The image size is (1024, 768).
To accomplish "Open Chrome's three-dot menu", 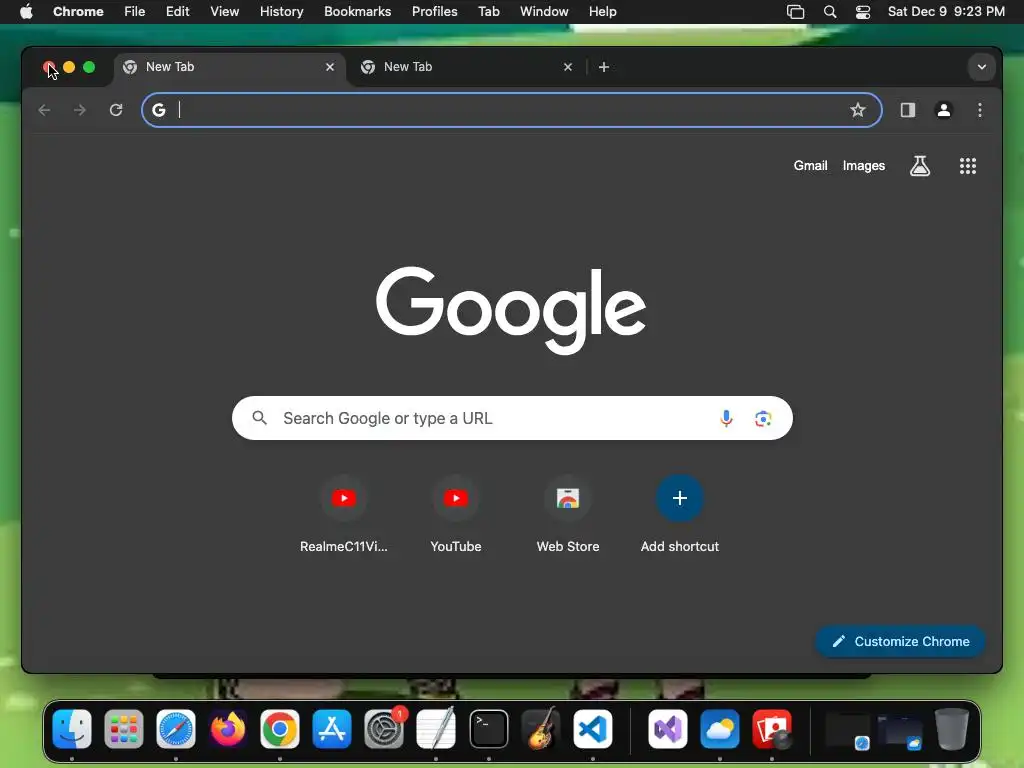I will tap(980, 110).
